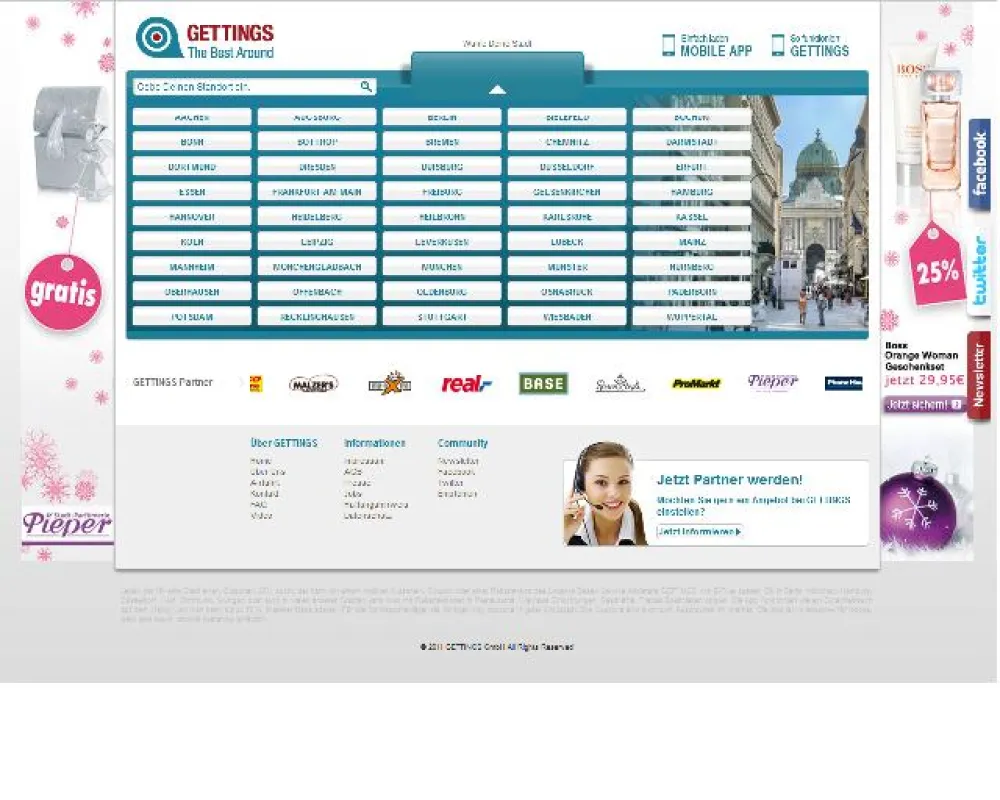This screenshot has height=800, width=1000.
Task: Click the Pieper banner logo on left sidebar
Action: [x=67, y=524]
